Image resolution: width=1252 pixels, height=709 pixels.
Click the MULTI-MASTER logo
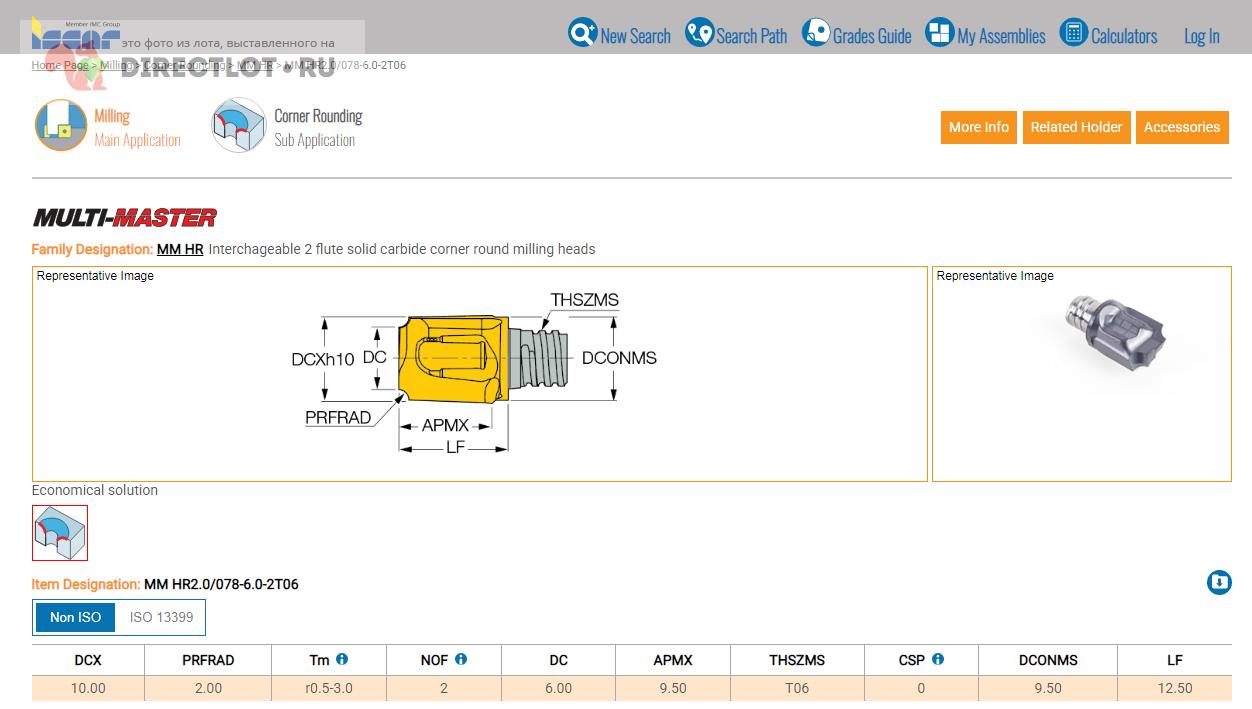(x=125, y=217)
